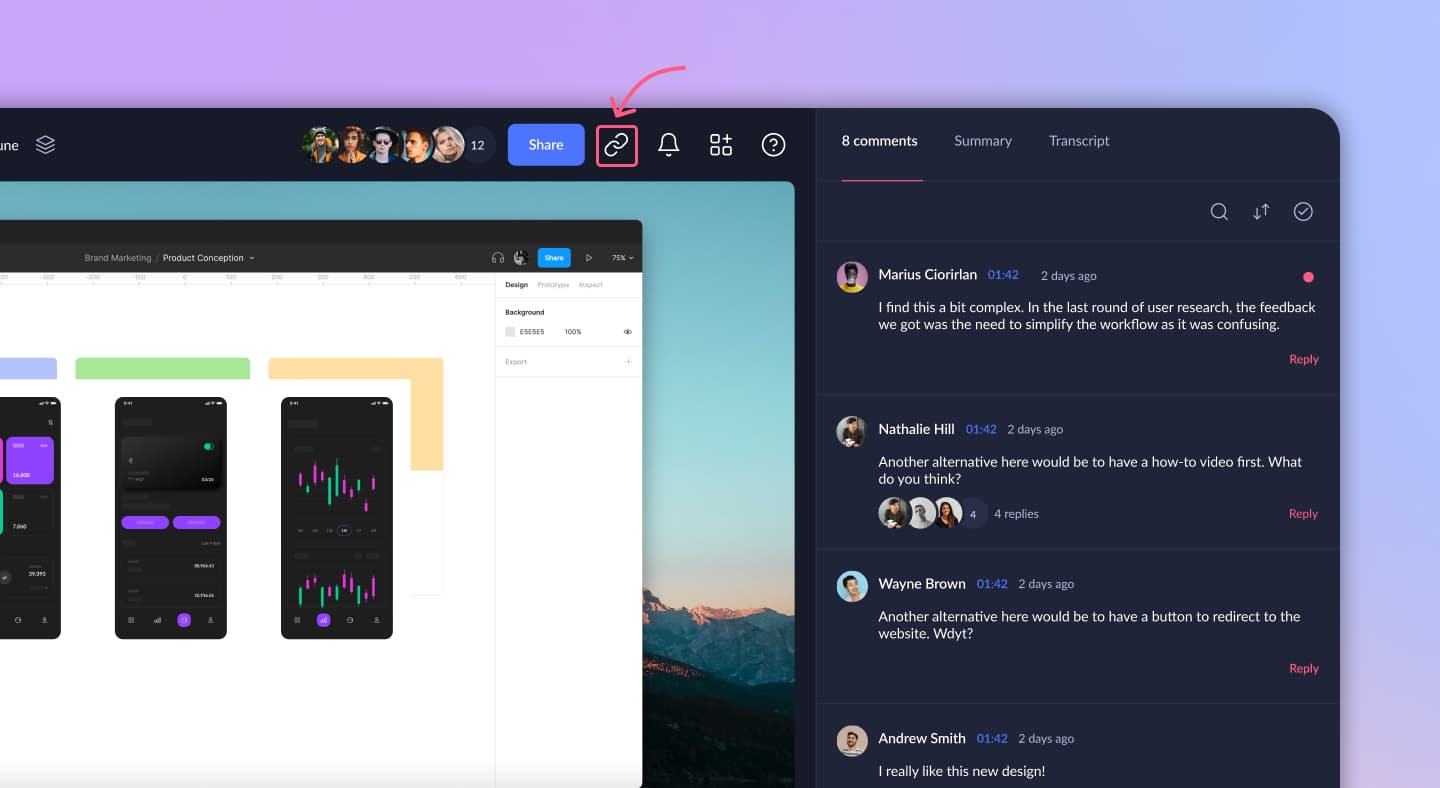Viewport: 1440px width, 788px height.
Task: Sort comments using the up-down arrows icon
Action: [x=1261, y=211]
